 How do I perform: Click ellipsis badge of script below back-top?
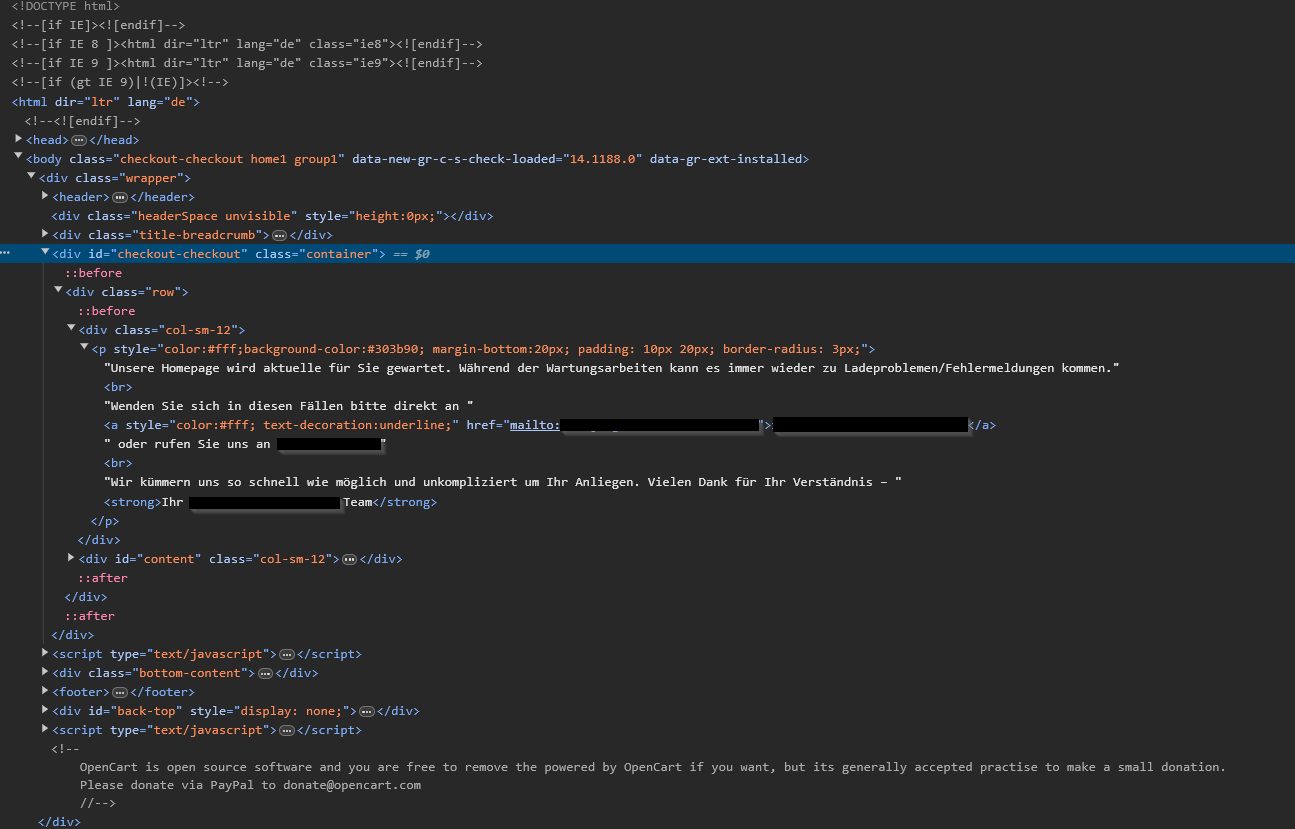[x=286, y=730]
